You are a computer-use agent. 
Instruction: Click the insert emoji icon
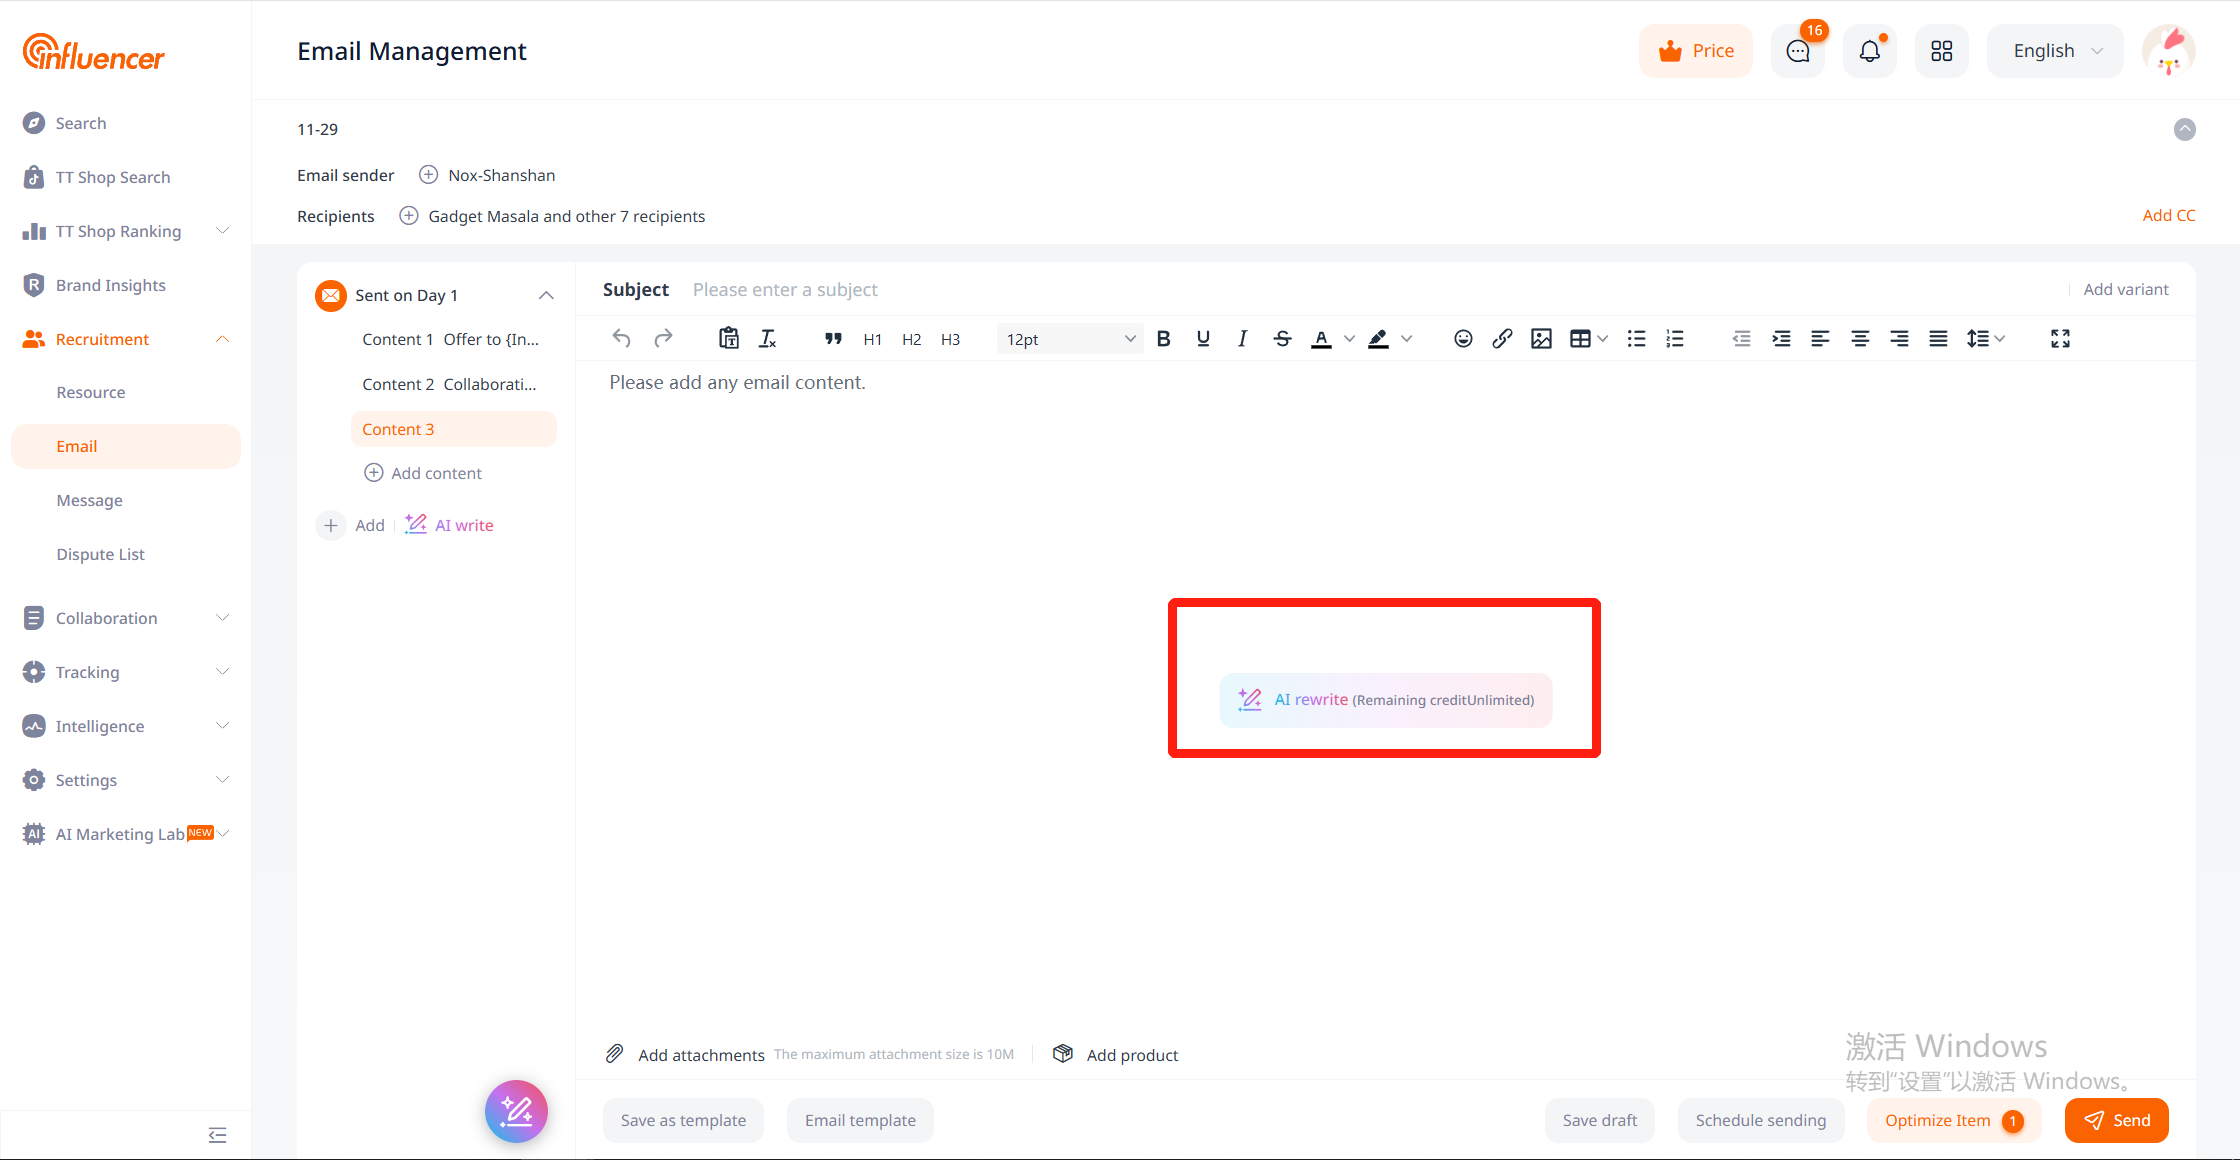1463,339
